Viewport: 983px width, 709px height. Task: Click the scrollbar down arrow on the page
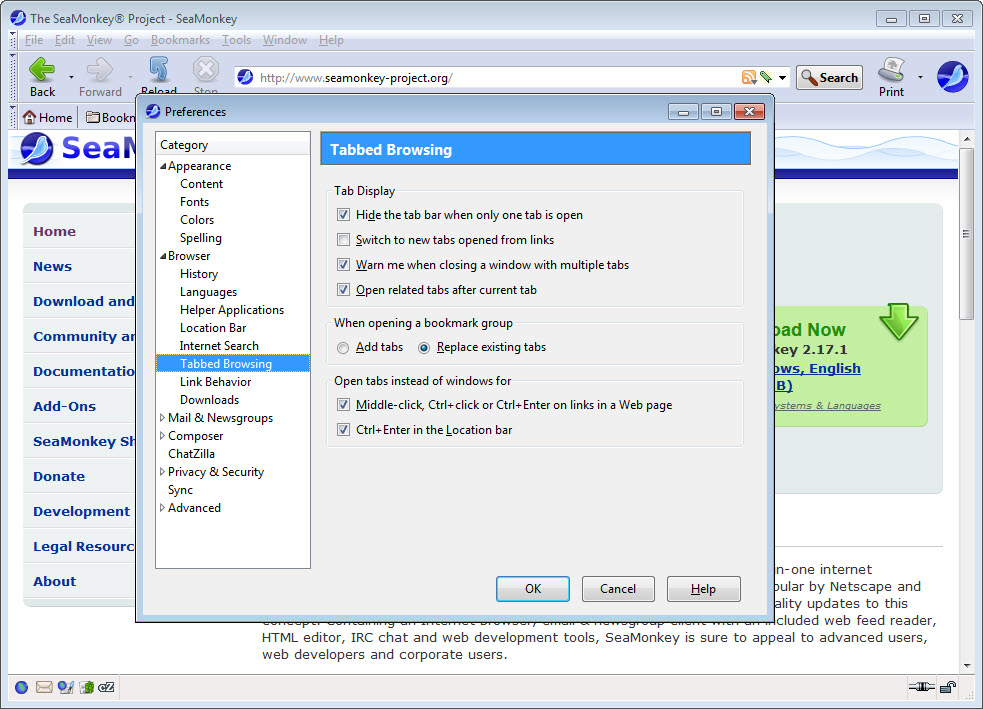966,666
